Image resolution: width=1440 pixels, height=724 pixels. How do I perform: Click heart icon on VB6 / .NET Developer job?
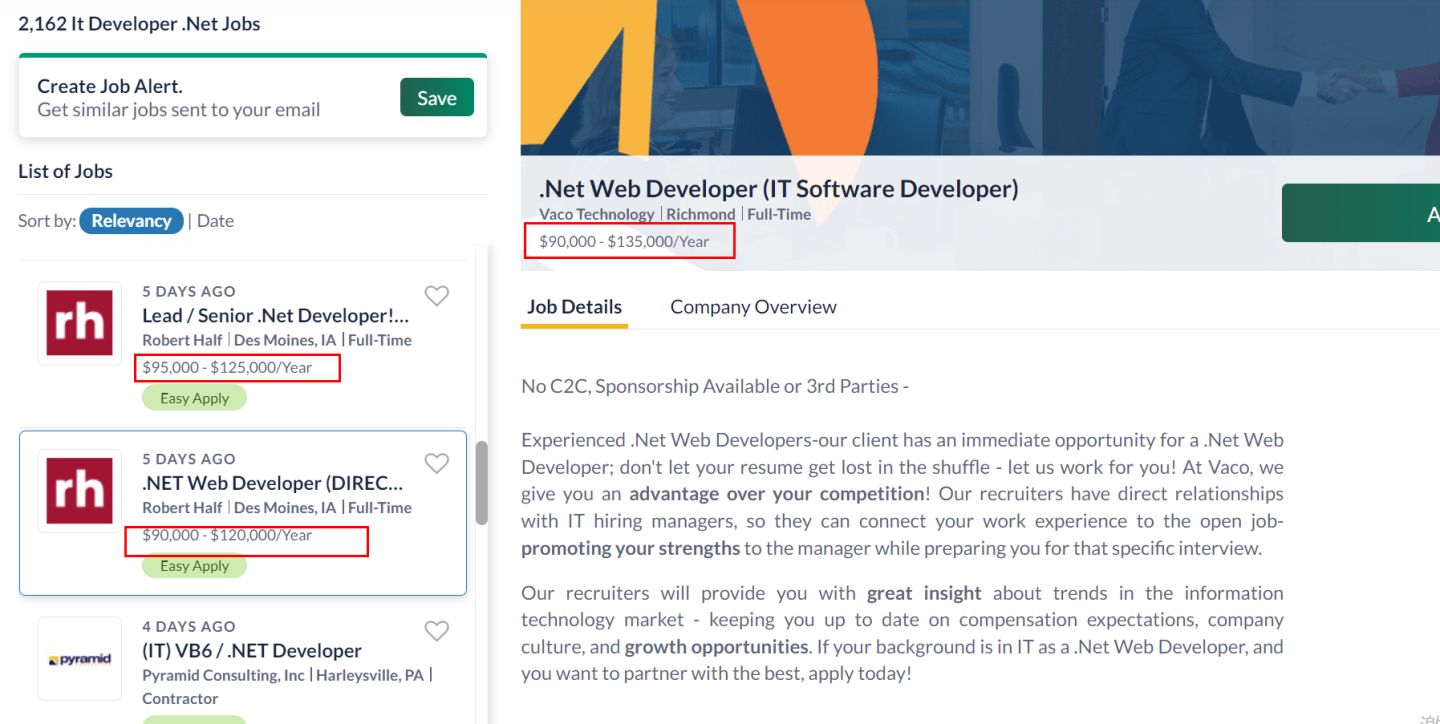(436, 631)
